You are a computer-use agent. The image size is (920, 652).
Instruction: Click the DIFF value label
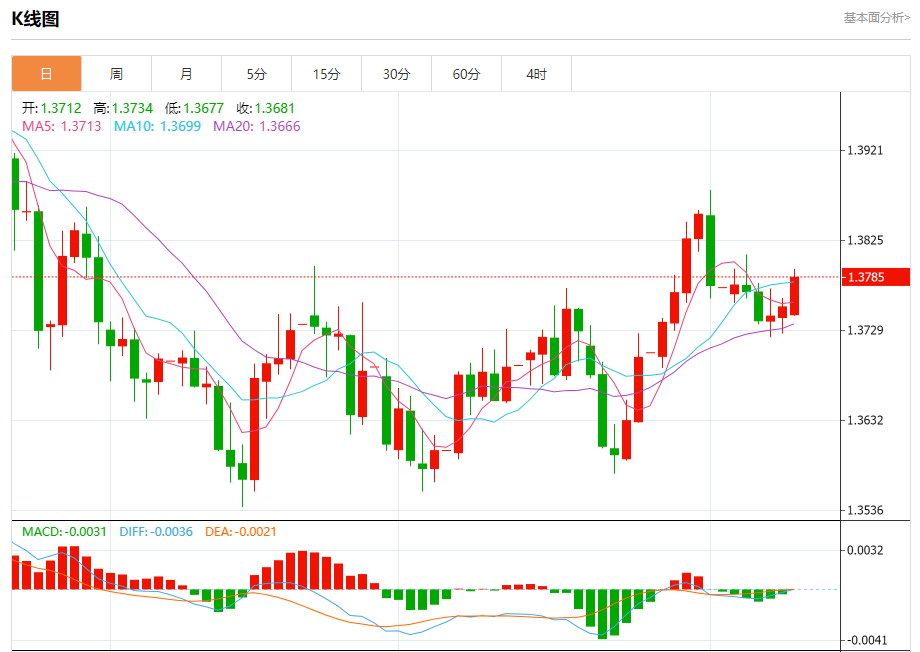(156, 532)
